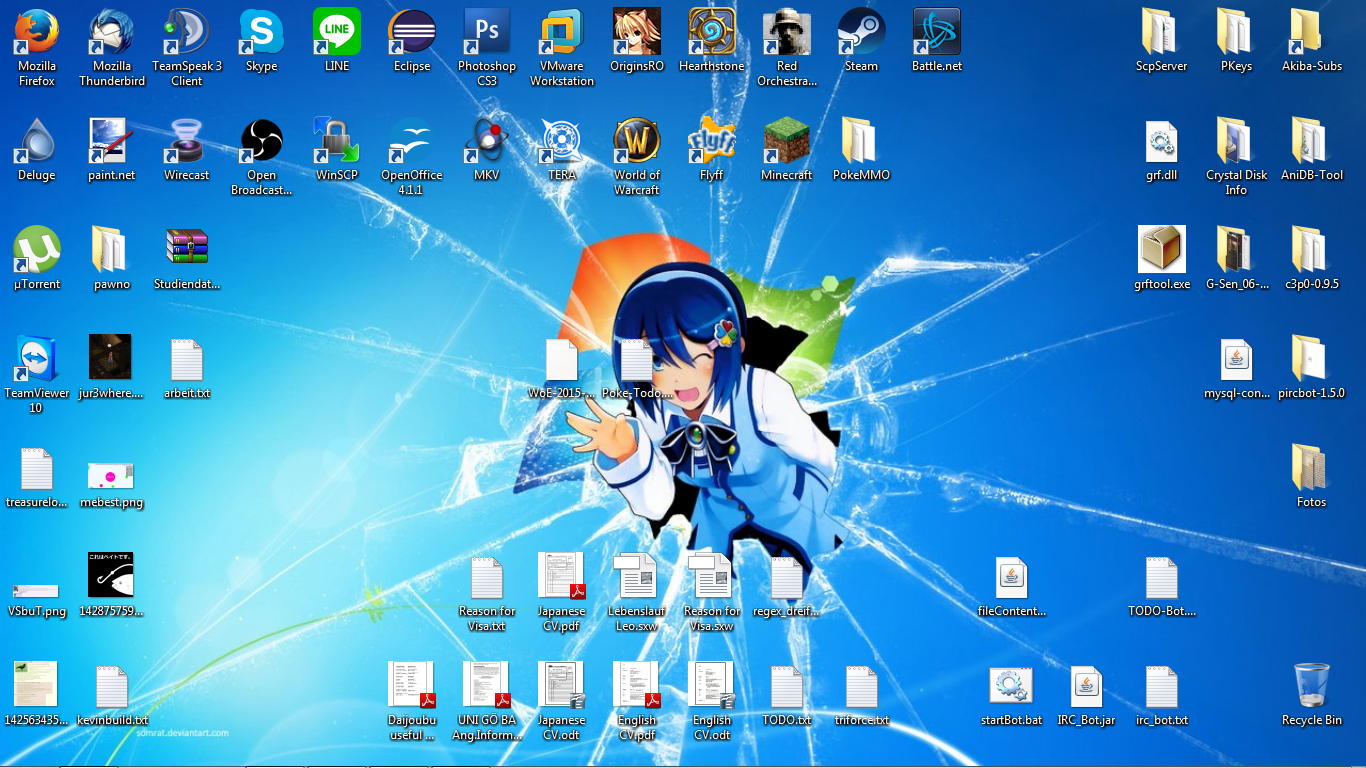Select the Wirecast icon
Screen dimensions: 1366x768
187,142
